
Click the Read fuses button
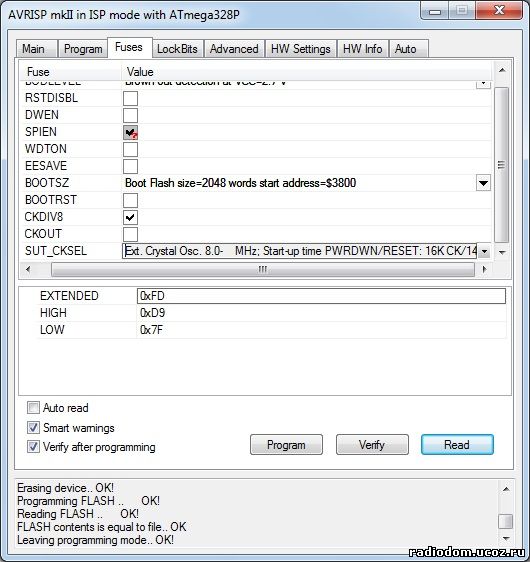(457, 445)
